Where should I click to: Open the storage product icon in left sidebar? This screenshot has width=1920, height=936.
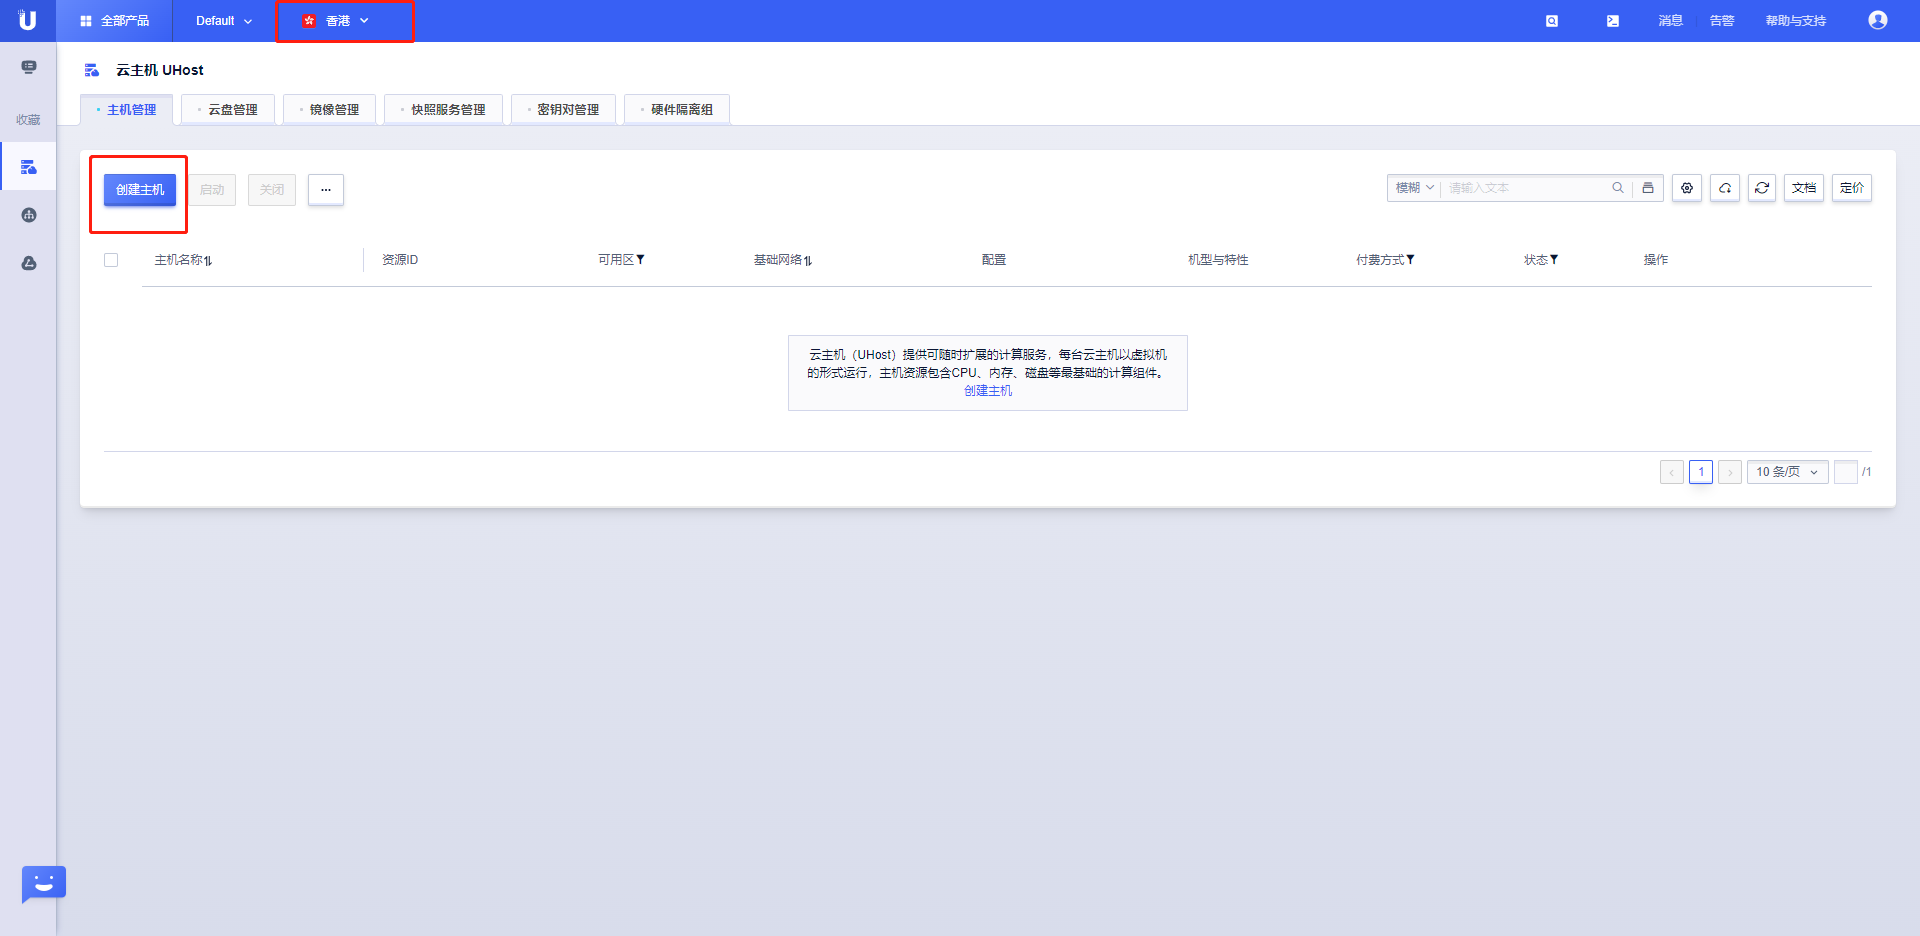tap(28, 263)
